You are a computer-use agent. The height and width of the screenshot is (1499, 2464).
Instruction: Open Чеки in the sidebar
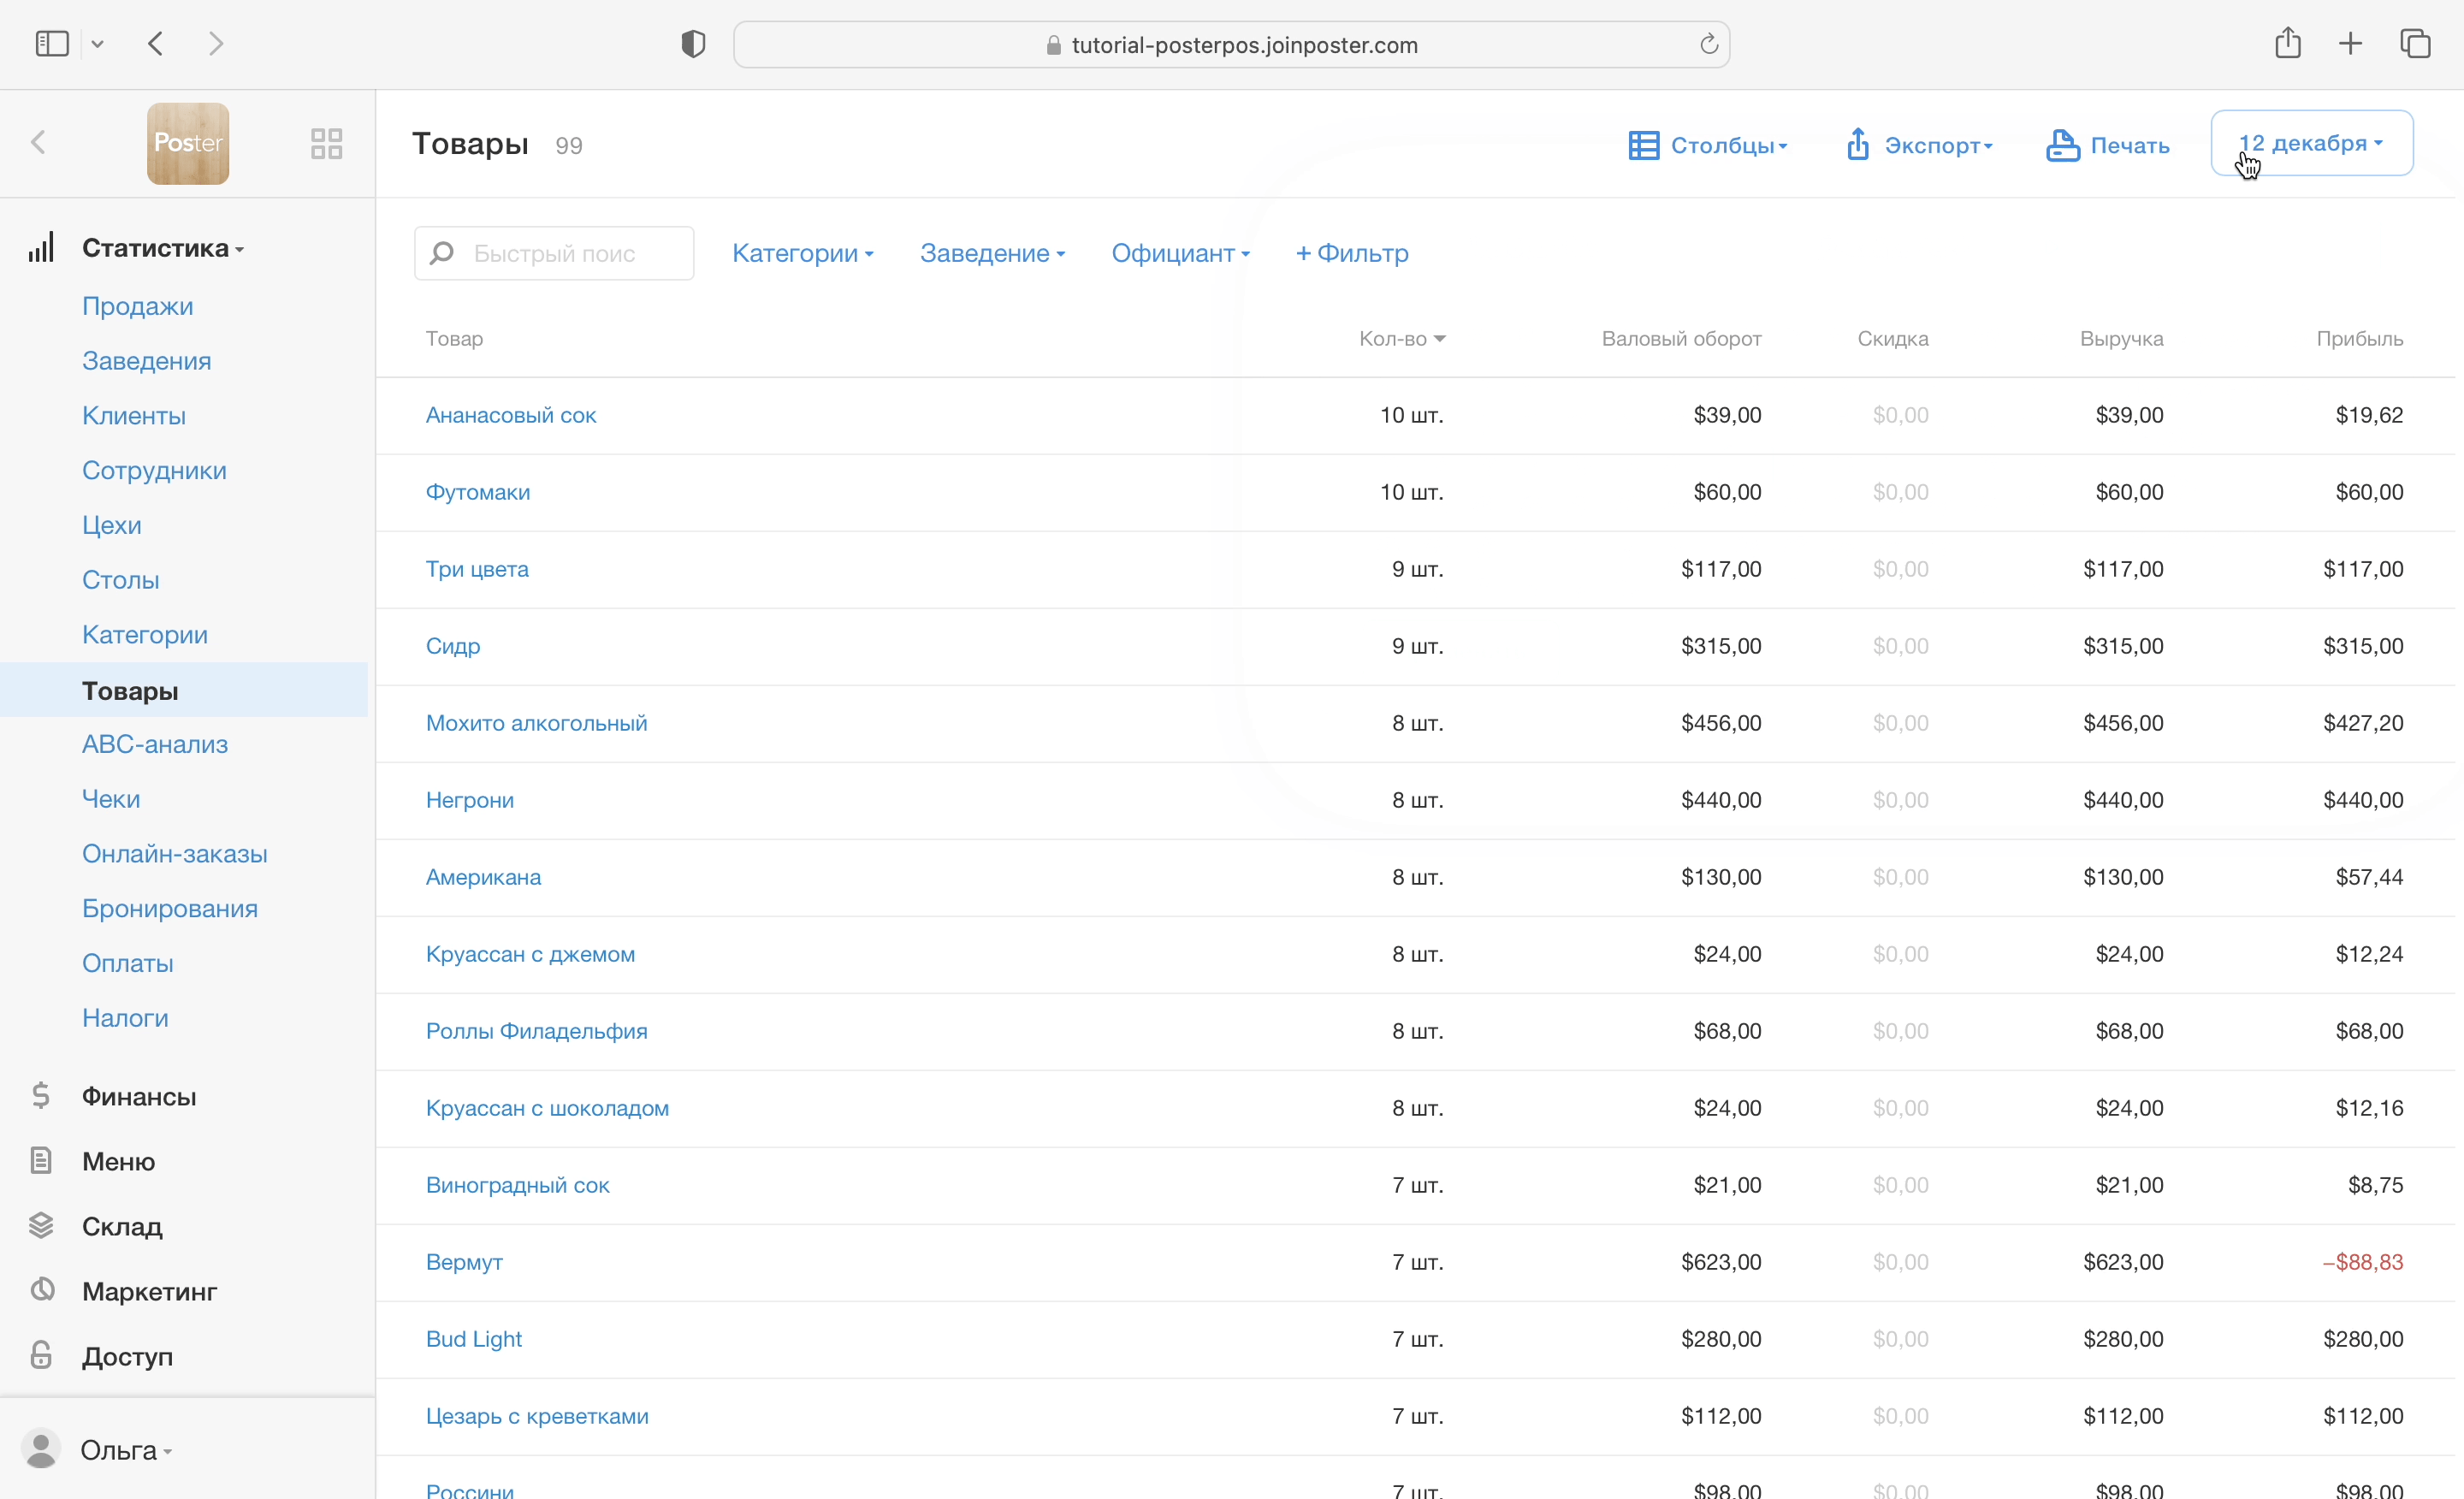(111, 799)
